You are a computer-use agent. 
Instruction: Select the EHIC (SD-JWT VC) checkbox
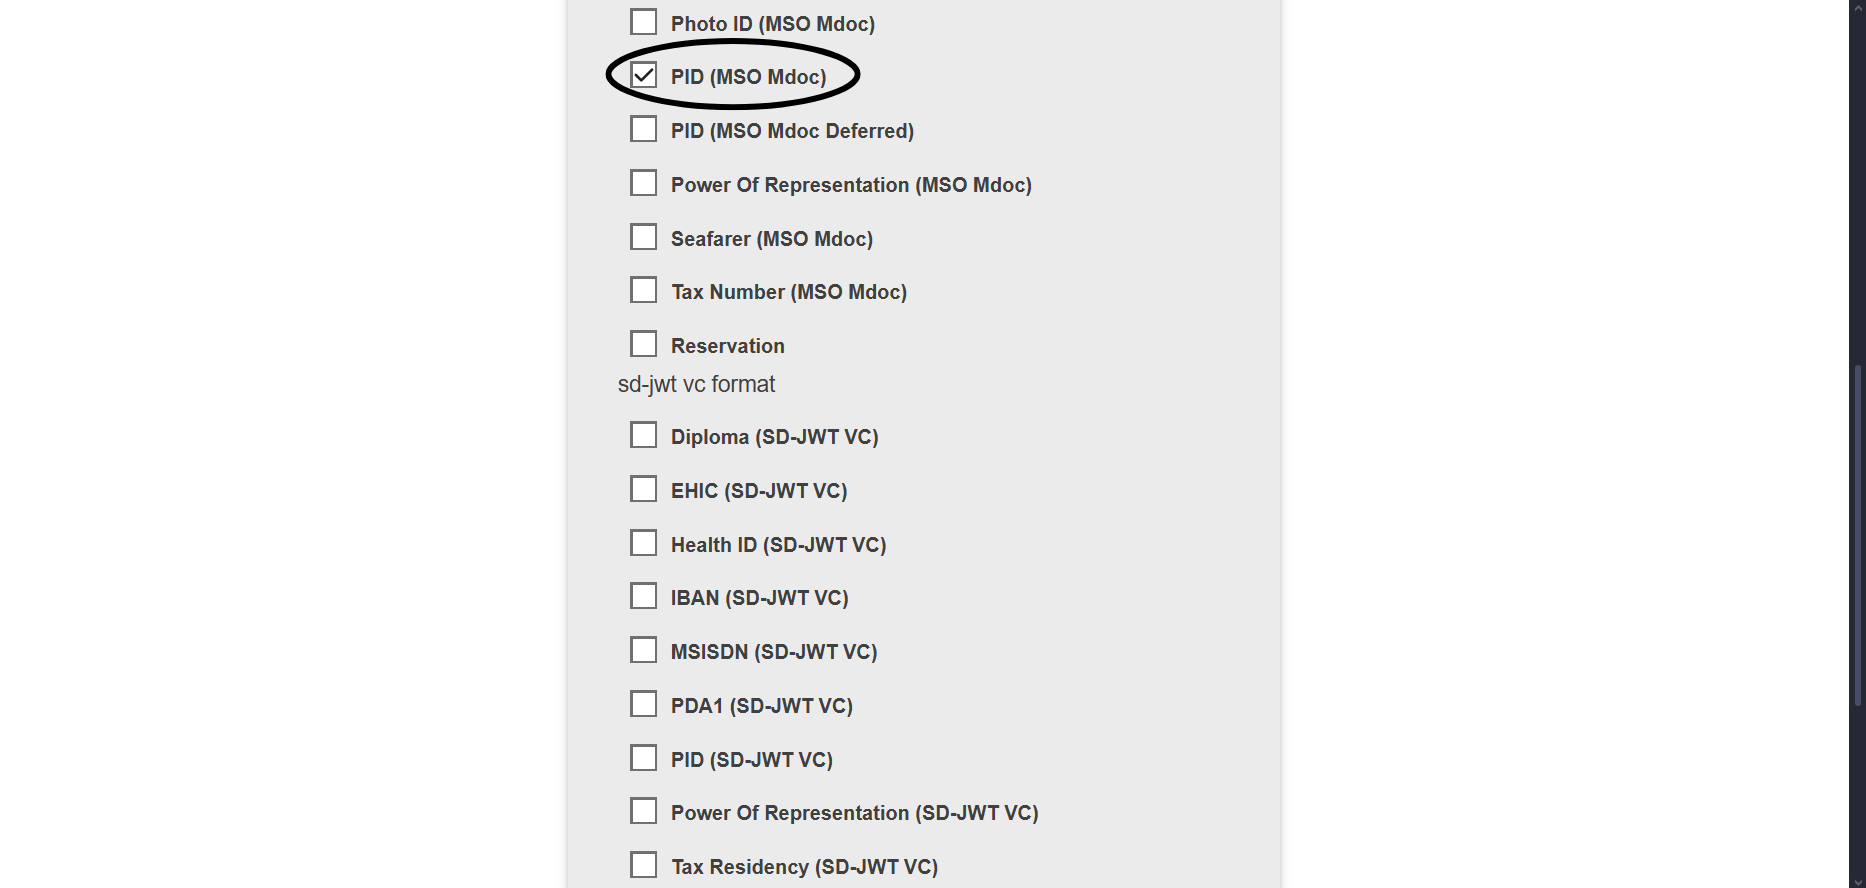point(644,490)
